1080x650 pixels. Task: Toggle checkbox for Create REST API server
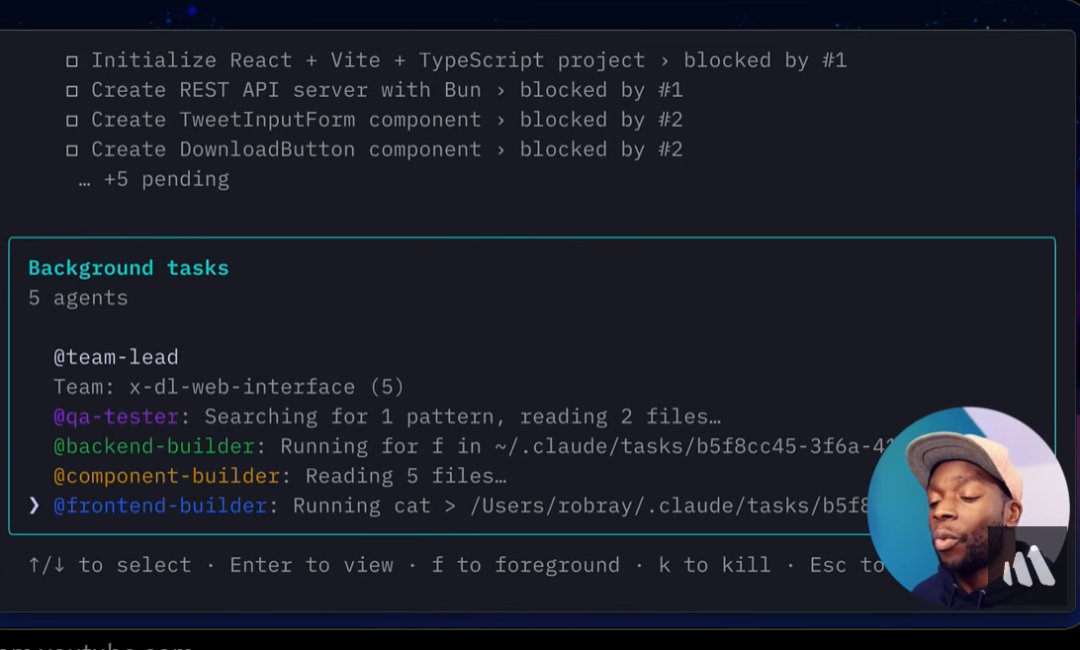coord(72,91)
